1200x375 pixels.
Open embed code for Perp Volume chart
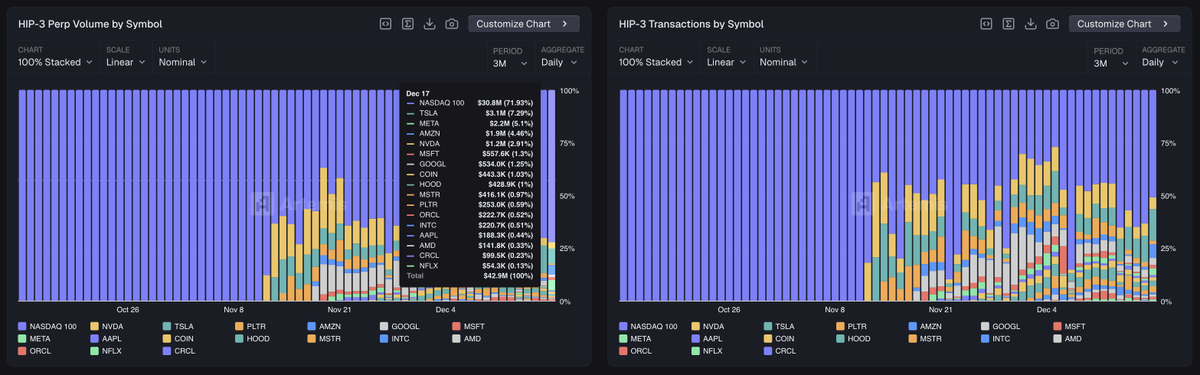tap(384, 23)
